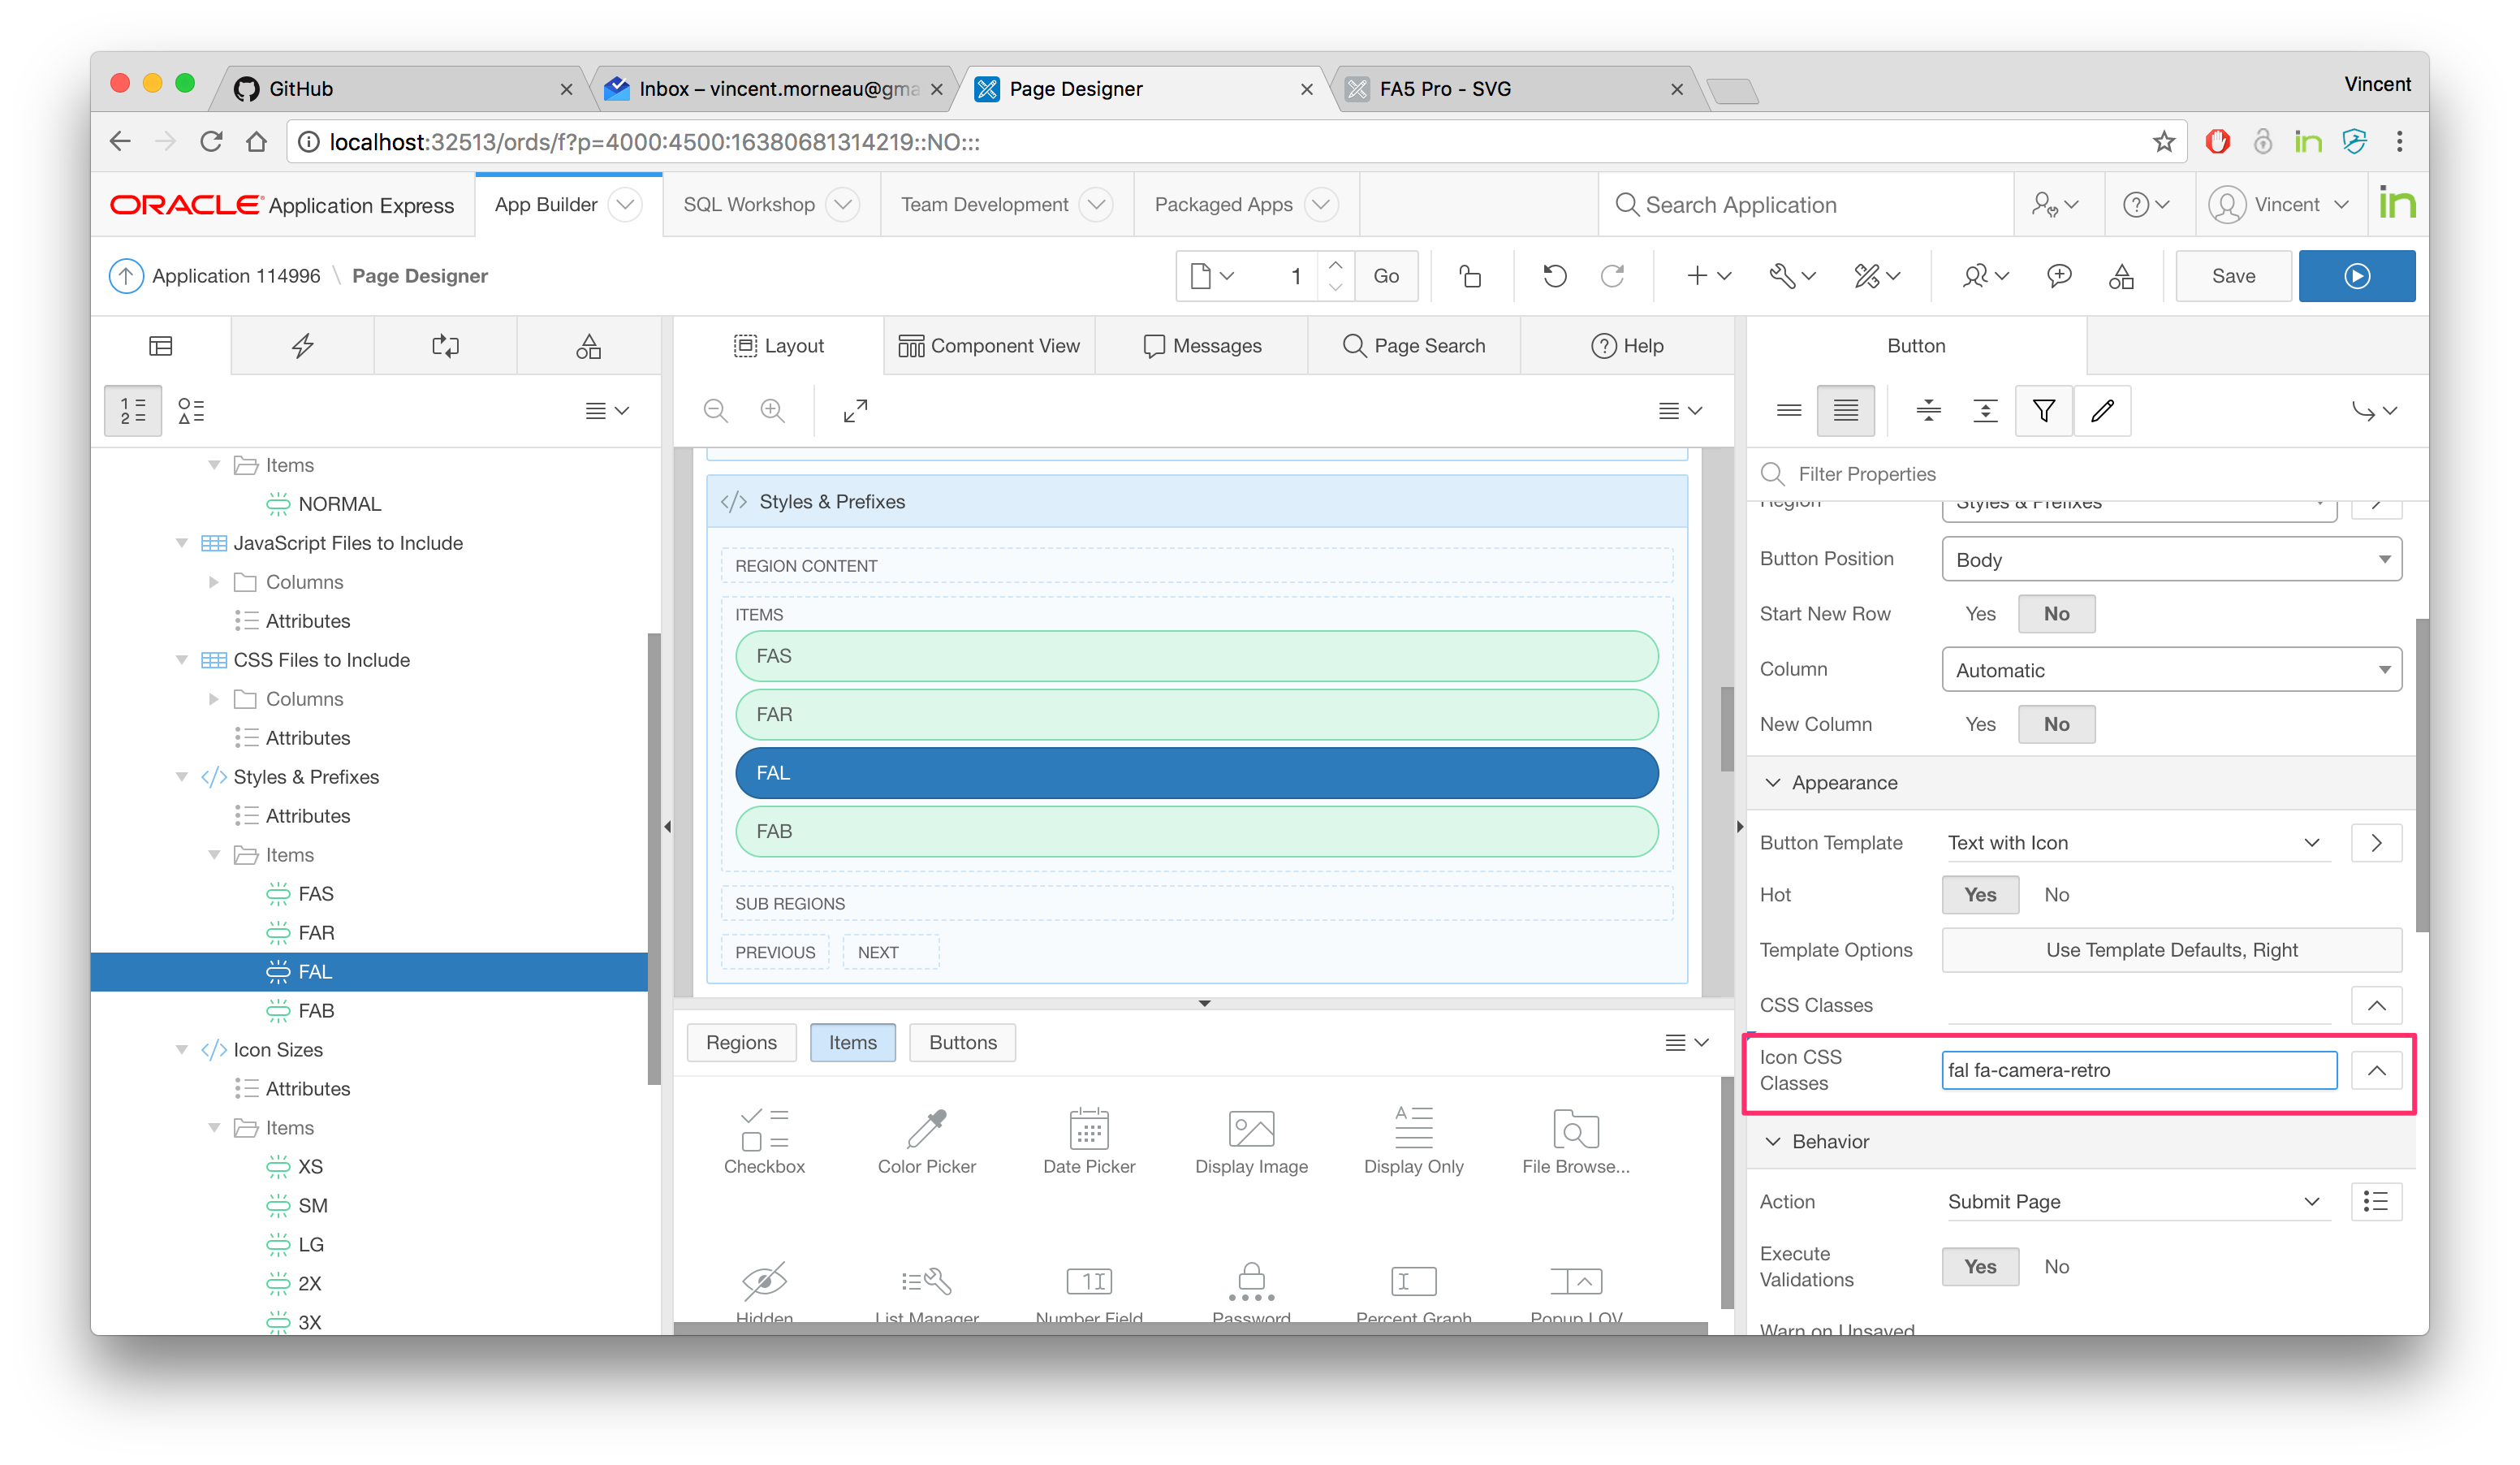Click the expand layout arrows icon
Viewport: 2520px width, 1465px height.
855,410
